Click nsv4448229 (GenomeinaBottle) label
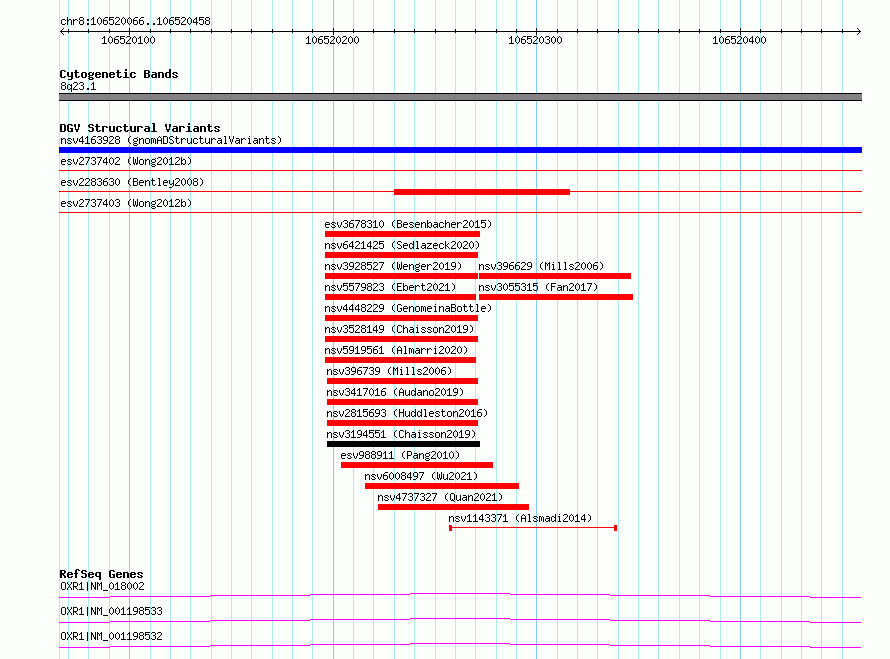This screenshot has height=659, width=890. click(408, 308)
